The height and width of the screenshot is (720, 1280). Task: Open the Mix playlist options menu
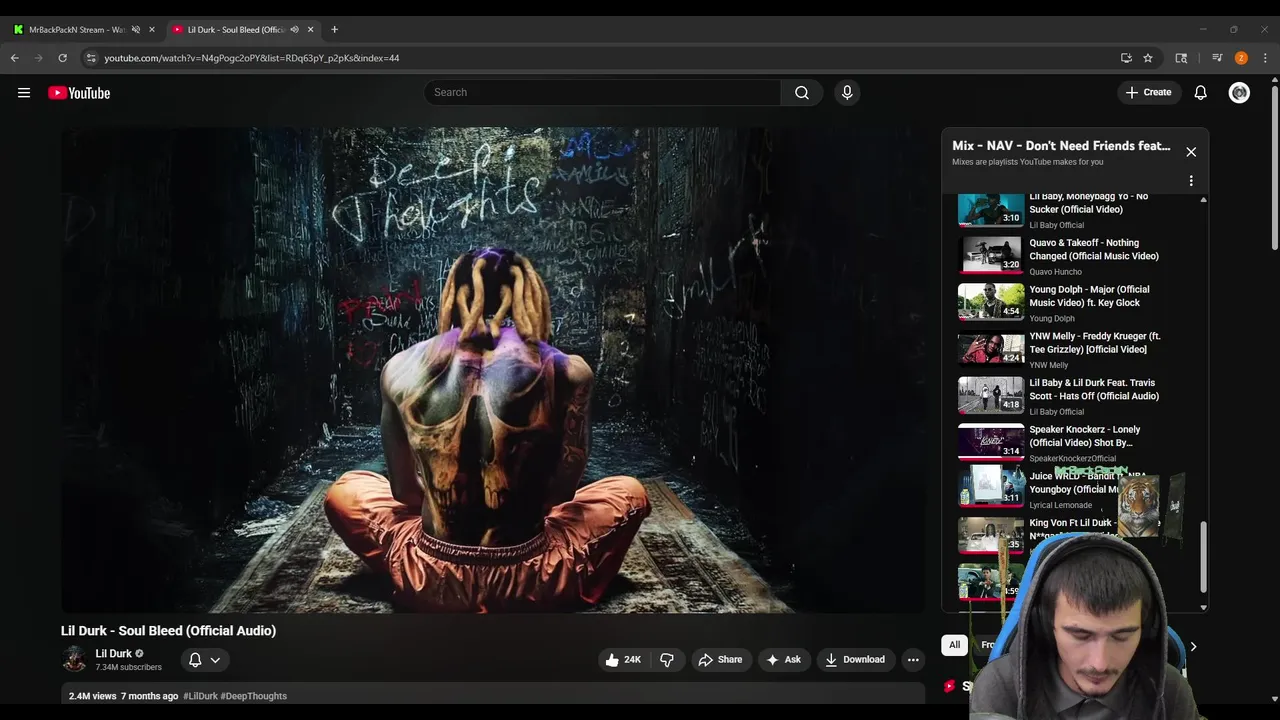tap(1191, 181)
